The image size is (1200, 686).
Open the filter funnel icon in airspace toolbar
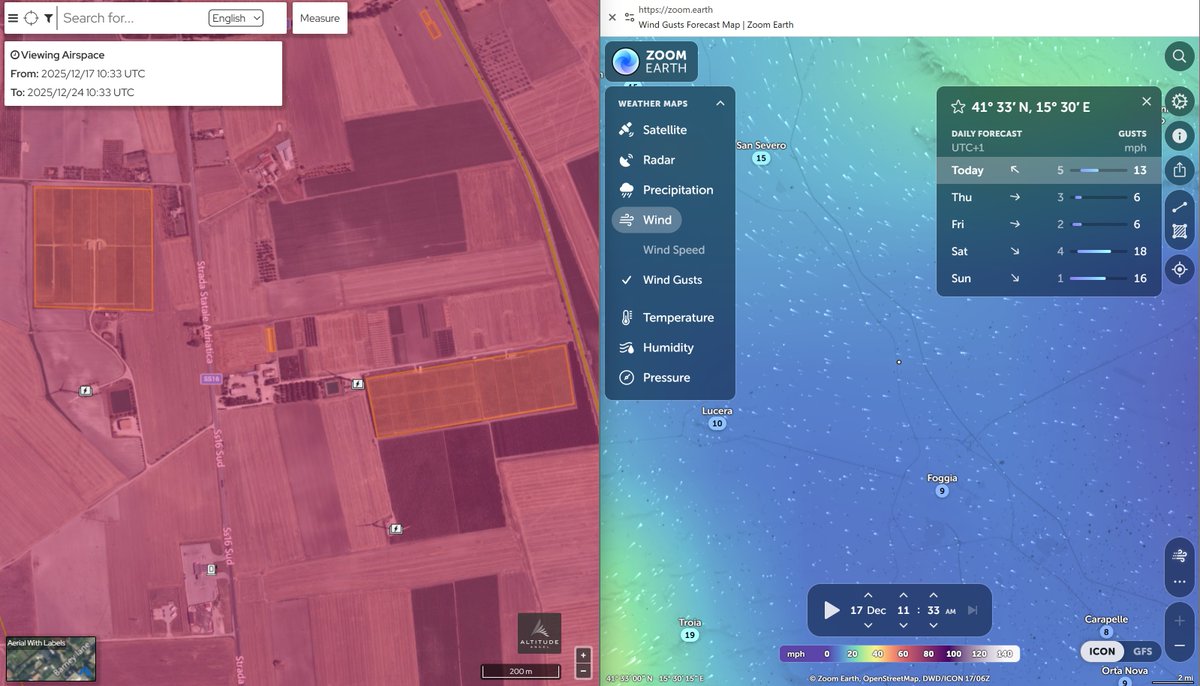tap(48, 18)
